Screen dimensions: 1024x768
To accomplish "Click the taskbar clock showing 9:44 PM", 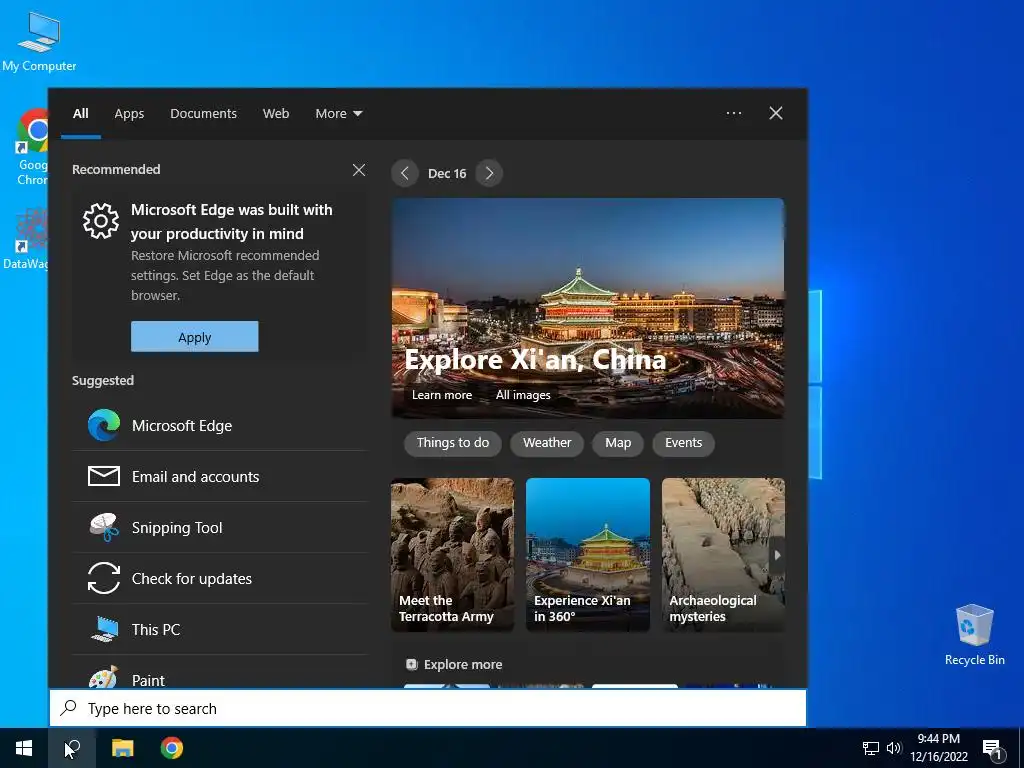I will [x=938, y=748].
